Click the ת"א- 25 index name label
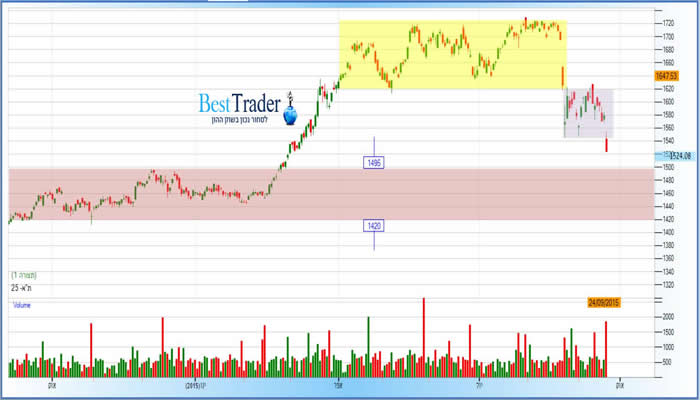Image resolution: width=700 pixels, height=400 pixels. [22, 287]
